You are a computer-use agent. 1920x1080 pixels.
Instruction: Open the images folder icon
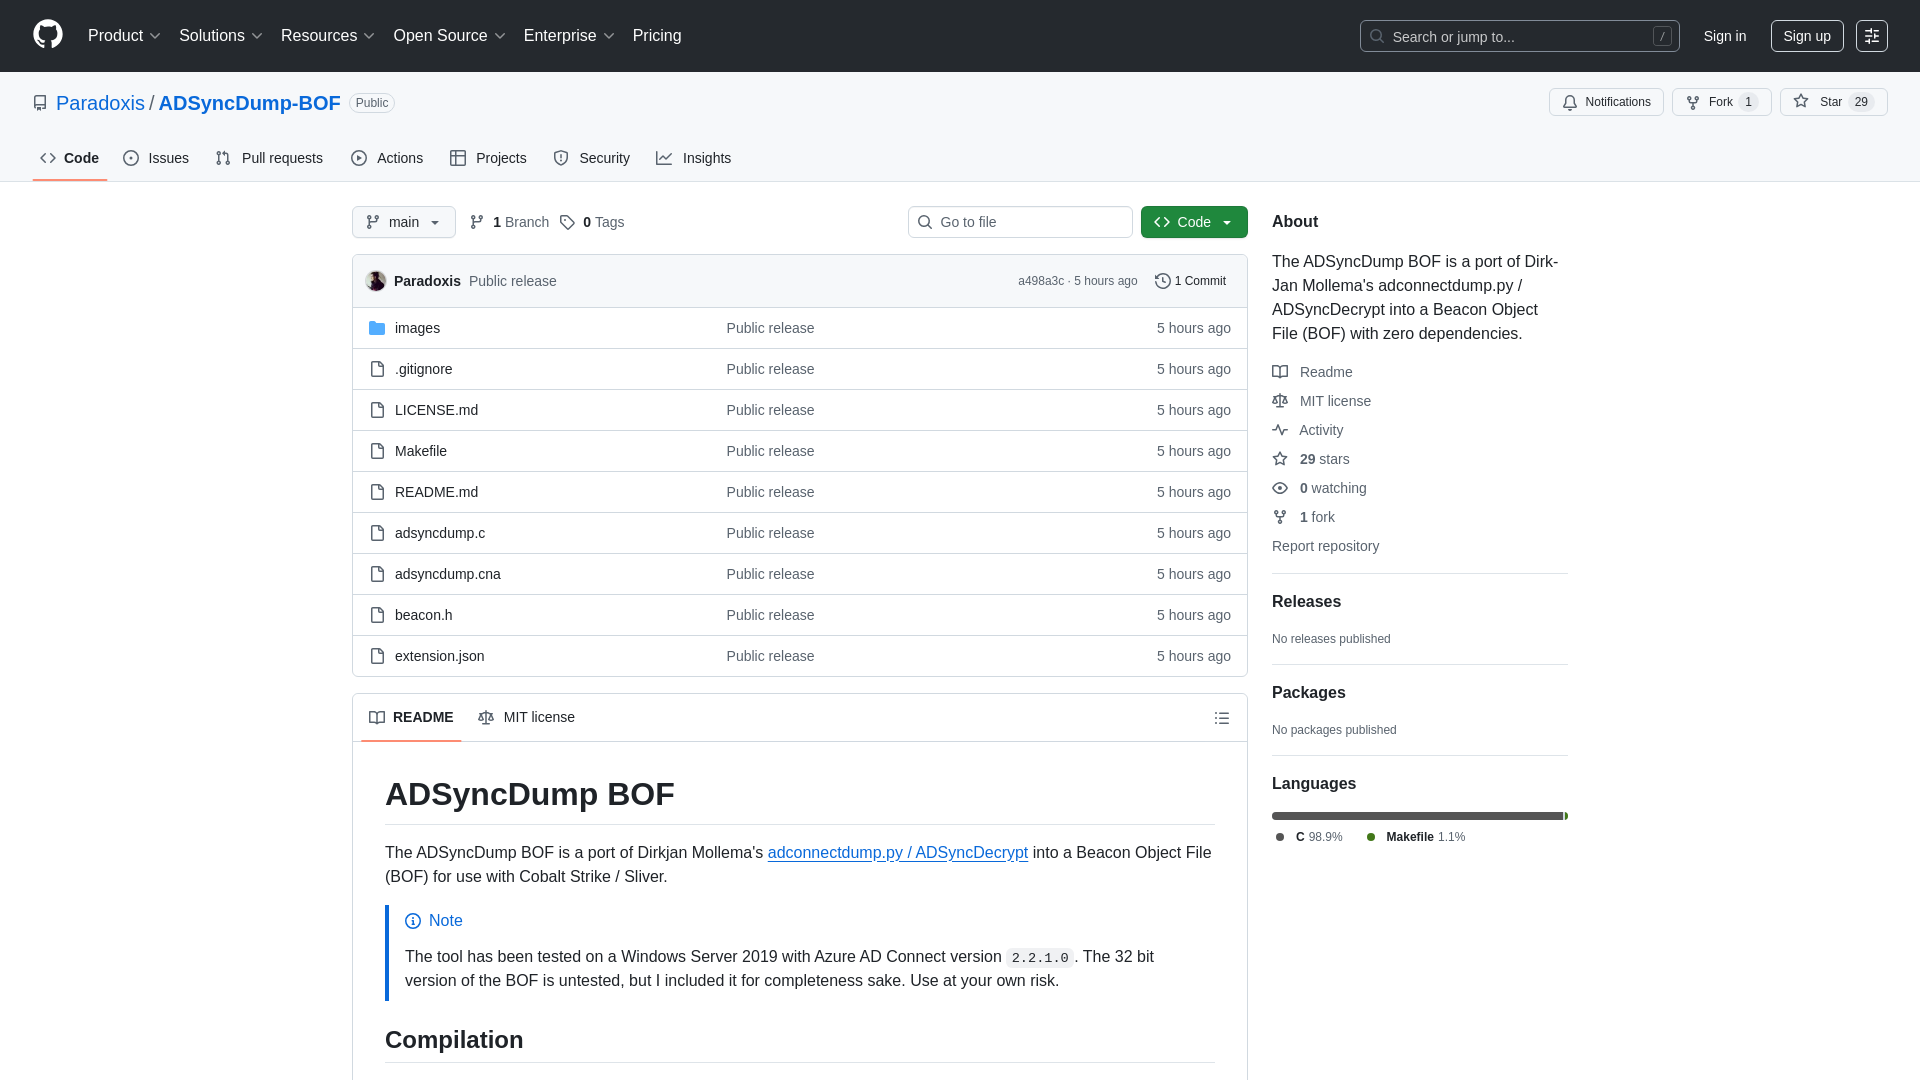[377, 328]
